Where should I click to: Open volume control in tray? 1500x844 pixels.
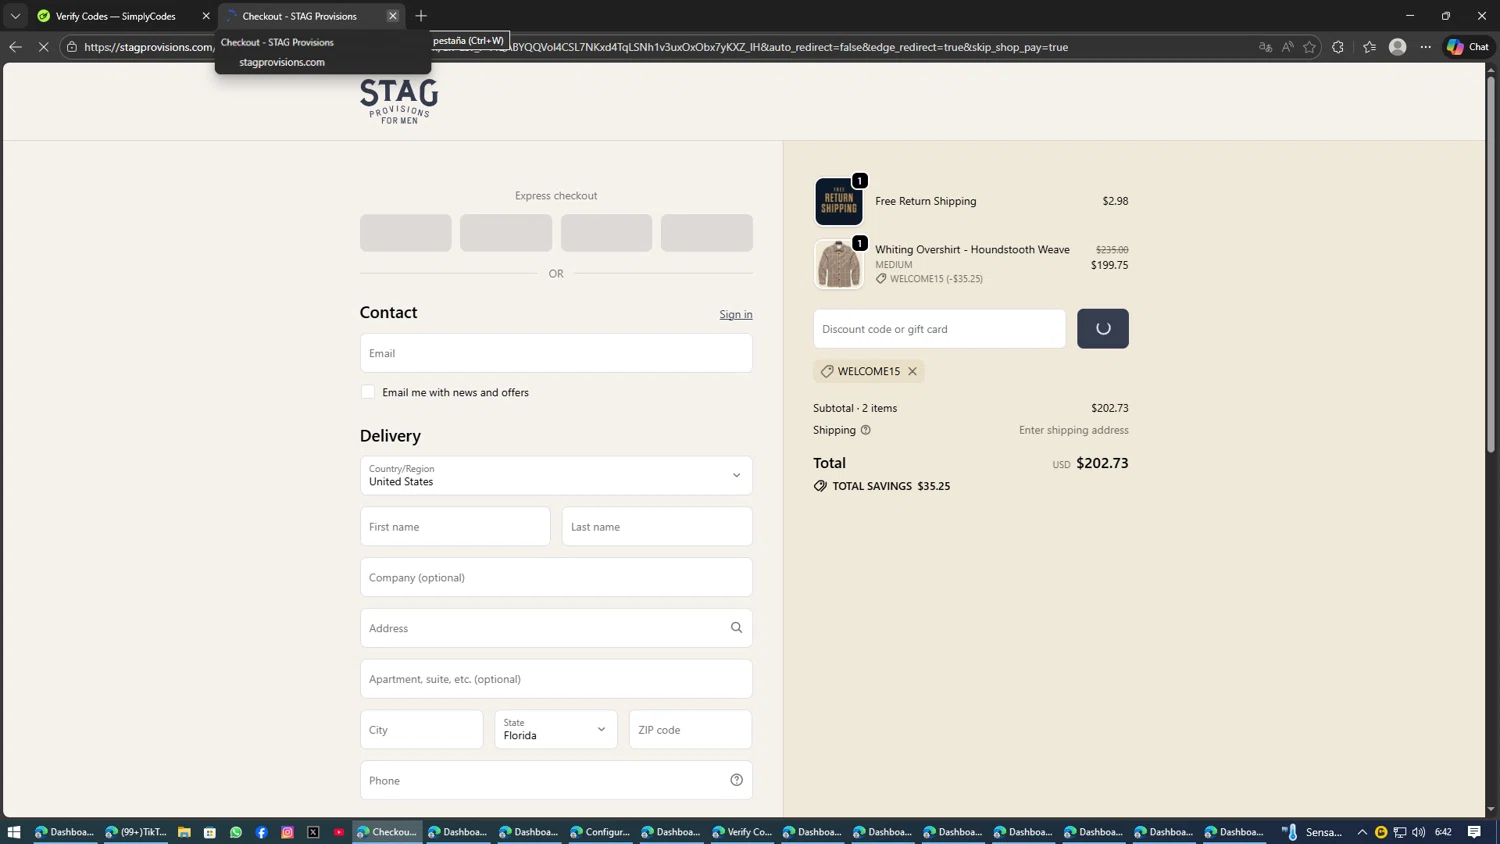[x=1419, y=832]
